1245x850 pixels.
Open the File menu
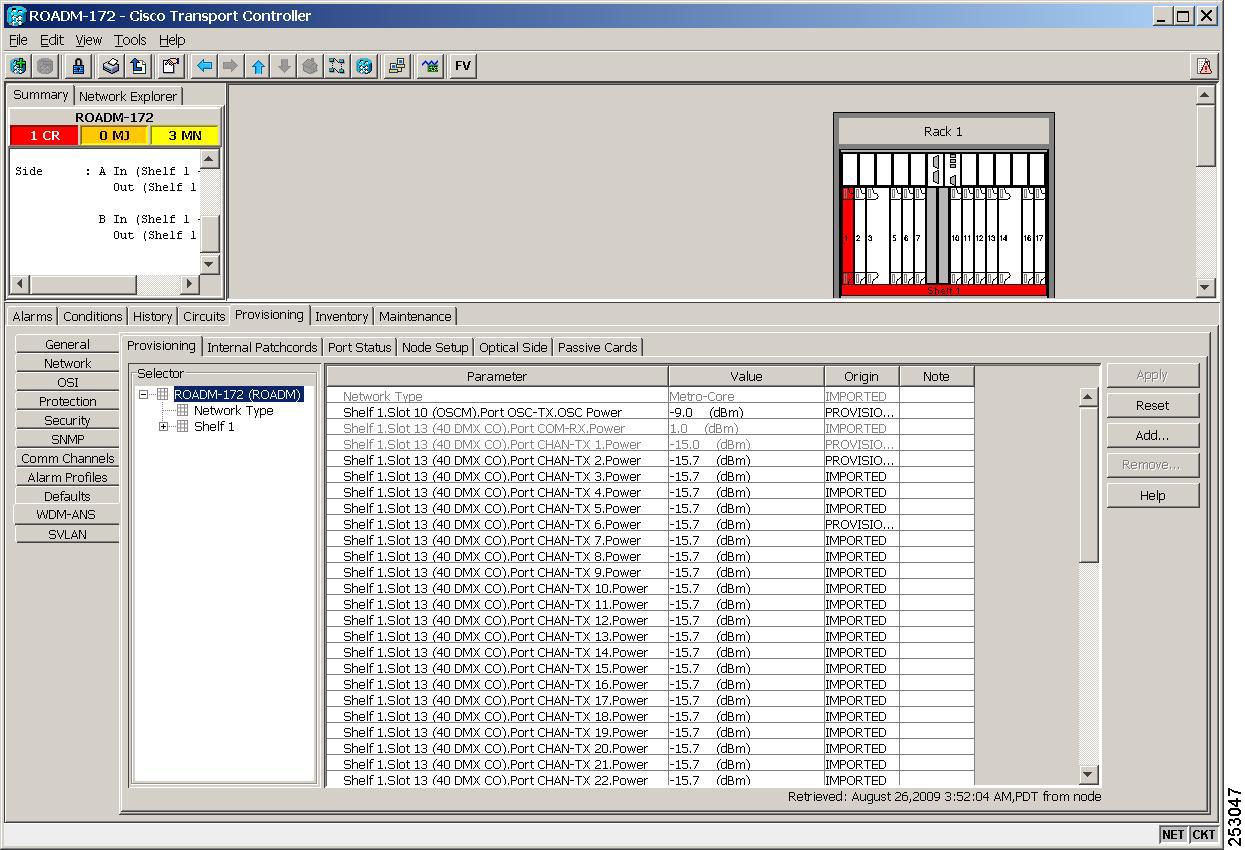(x=18, y=40)
